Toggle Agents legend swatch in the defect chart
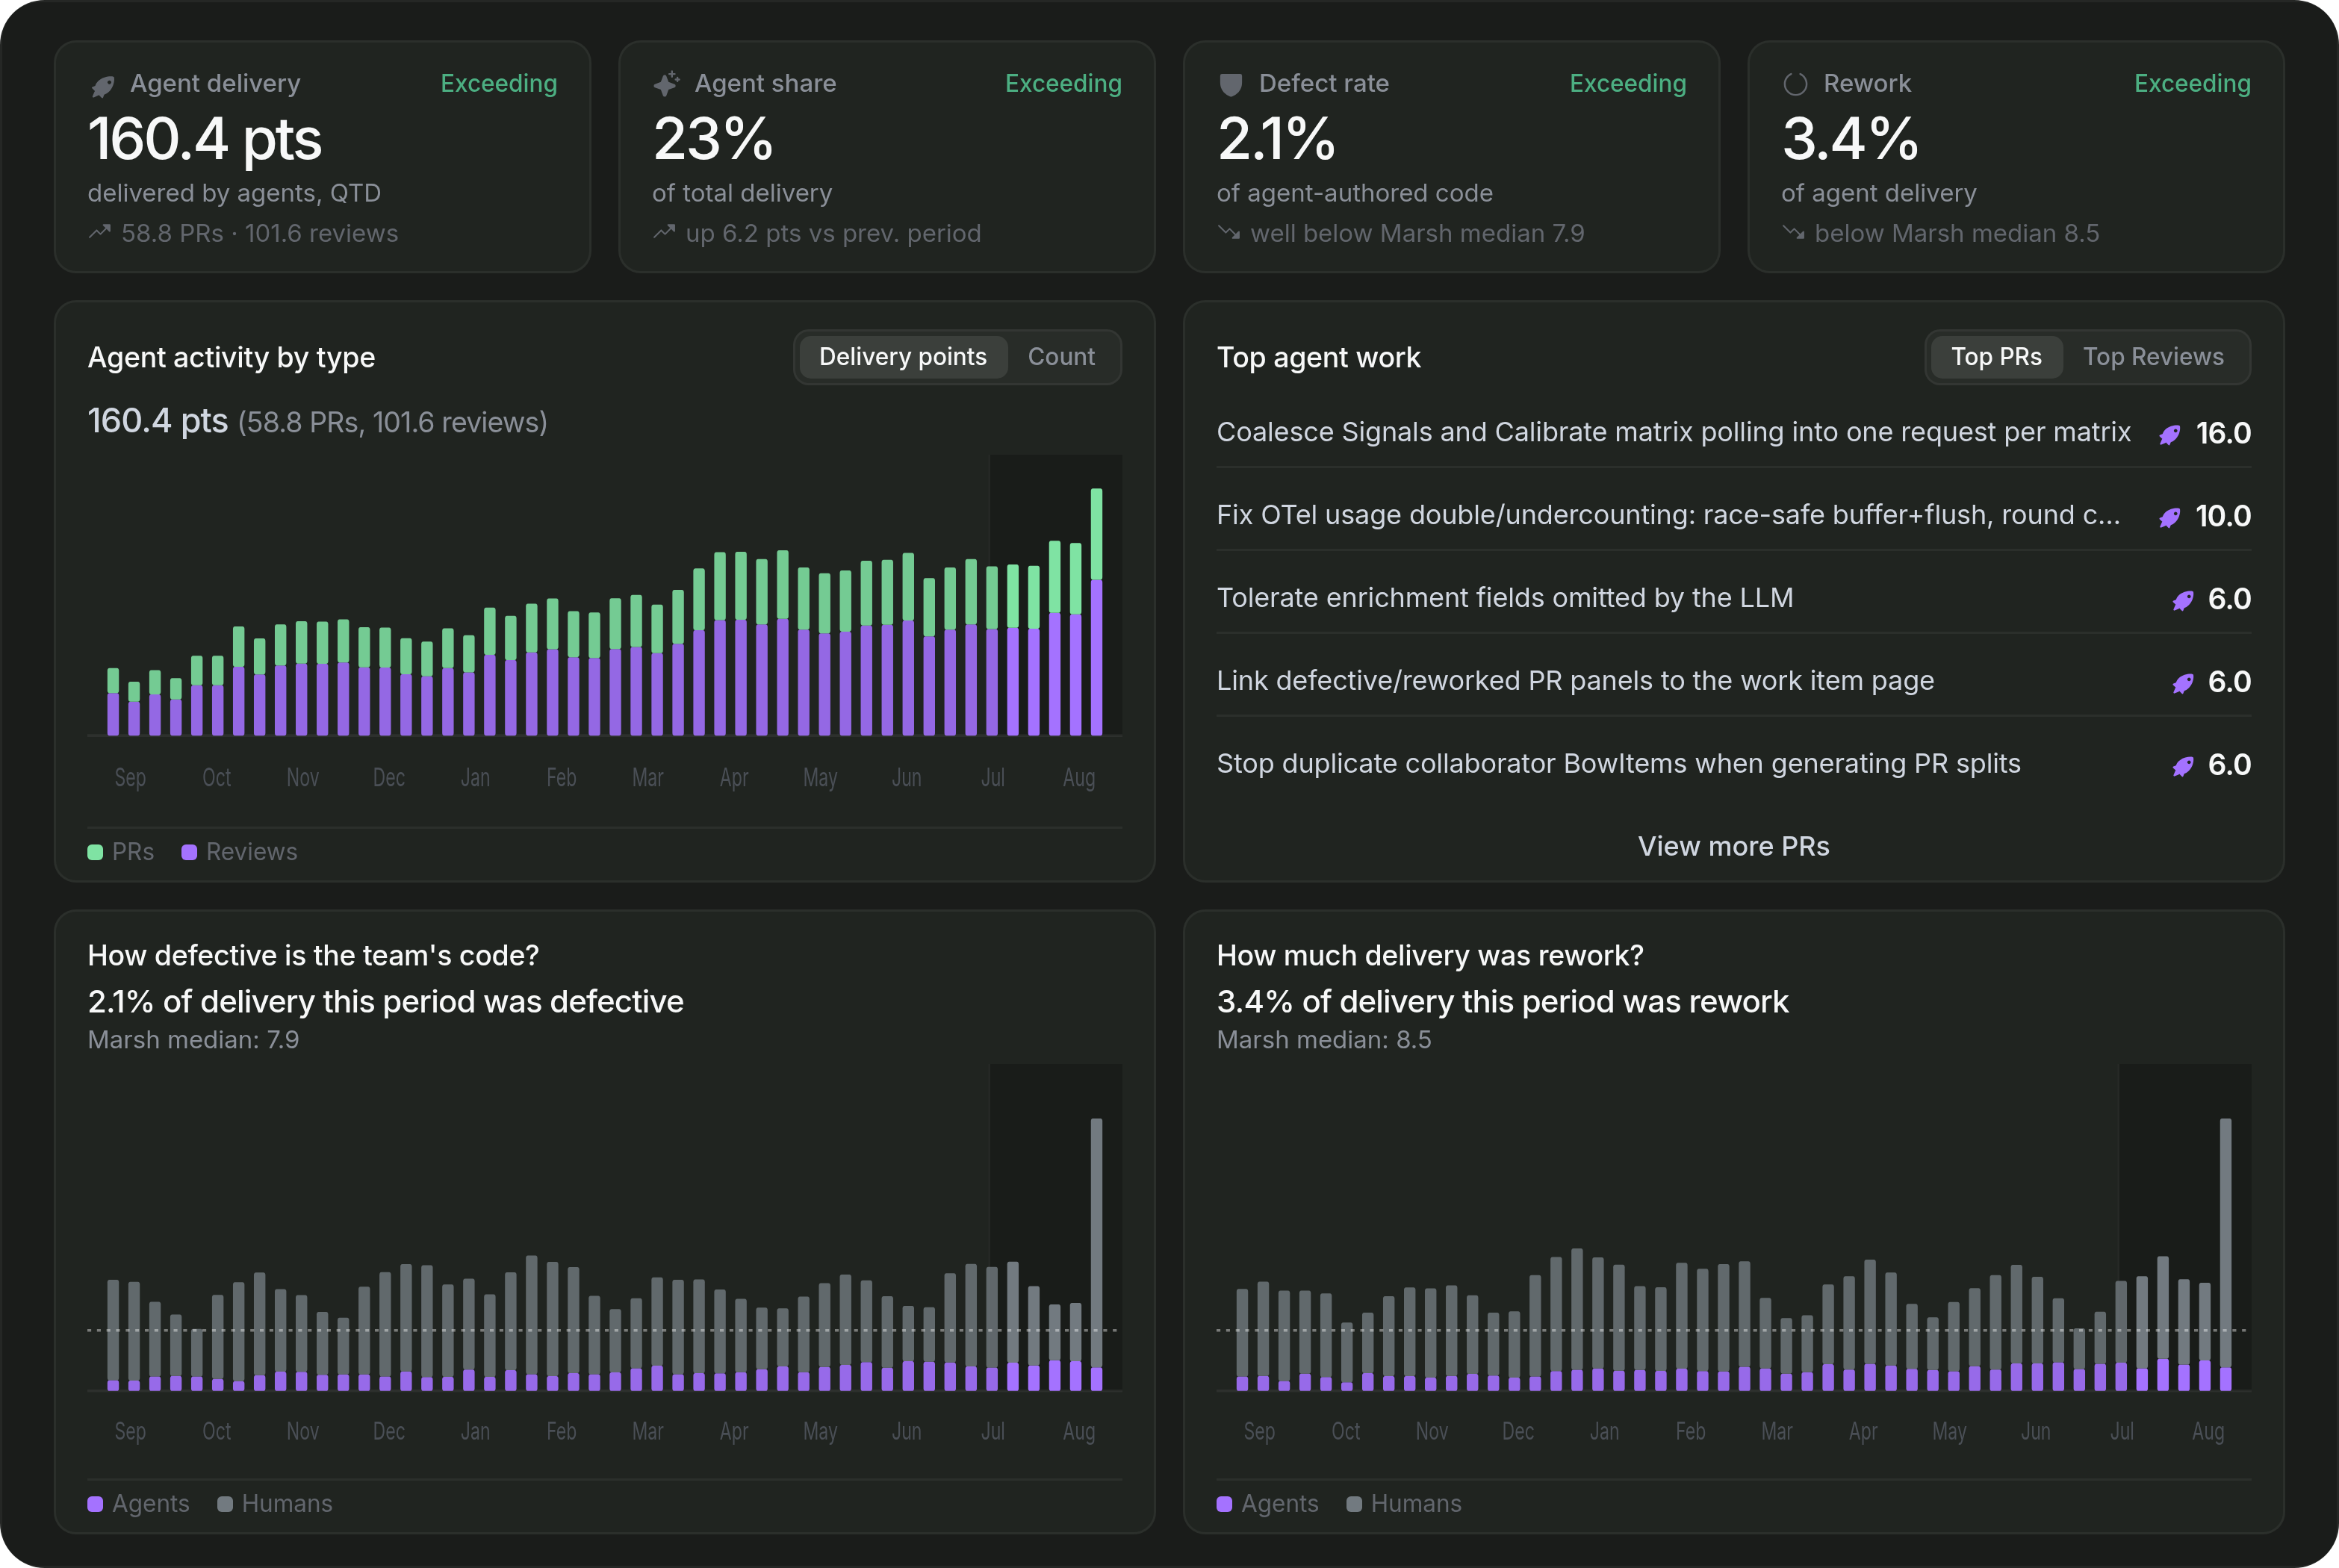 tap(95, 1504)
